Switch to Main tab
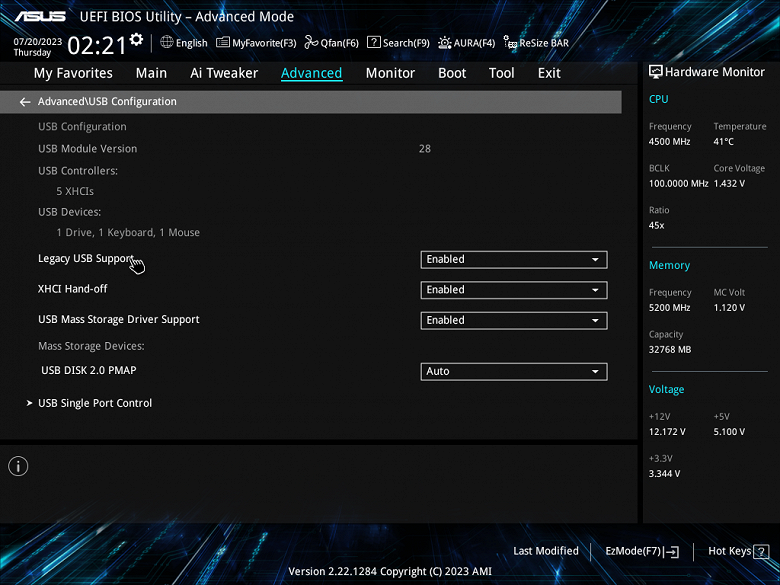 point(151,73)
